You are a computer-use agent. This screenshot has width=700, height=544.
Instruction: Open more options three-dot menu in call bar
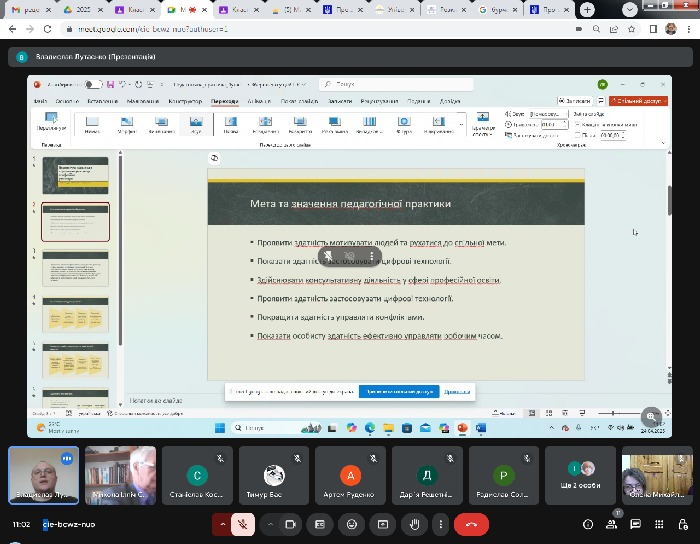(439, 524)
